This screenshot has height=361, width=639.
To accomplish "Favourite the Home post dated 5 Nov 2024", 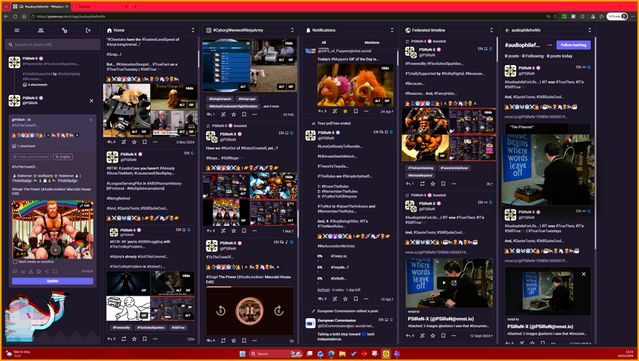I will click(134, 142).
